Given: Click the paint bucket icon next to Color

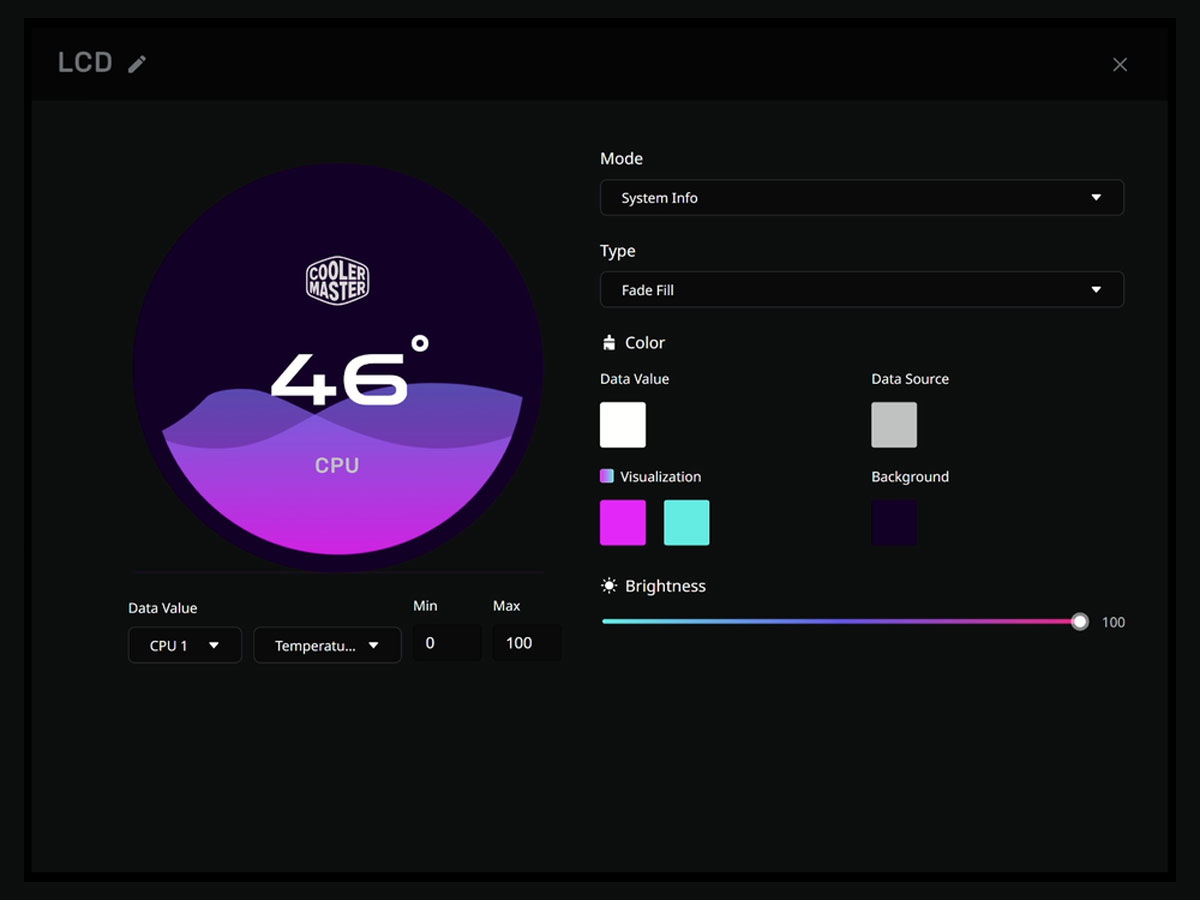Looking at the screenshot, I should tap(608, 343).
